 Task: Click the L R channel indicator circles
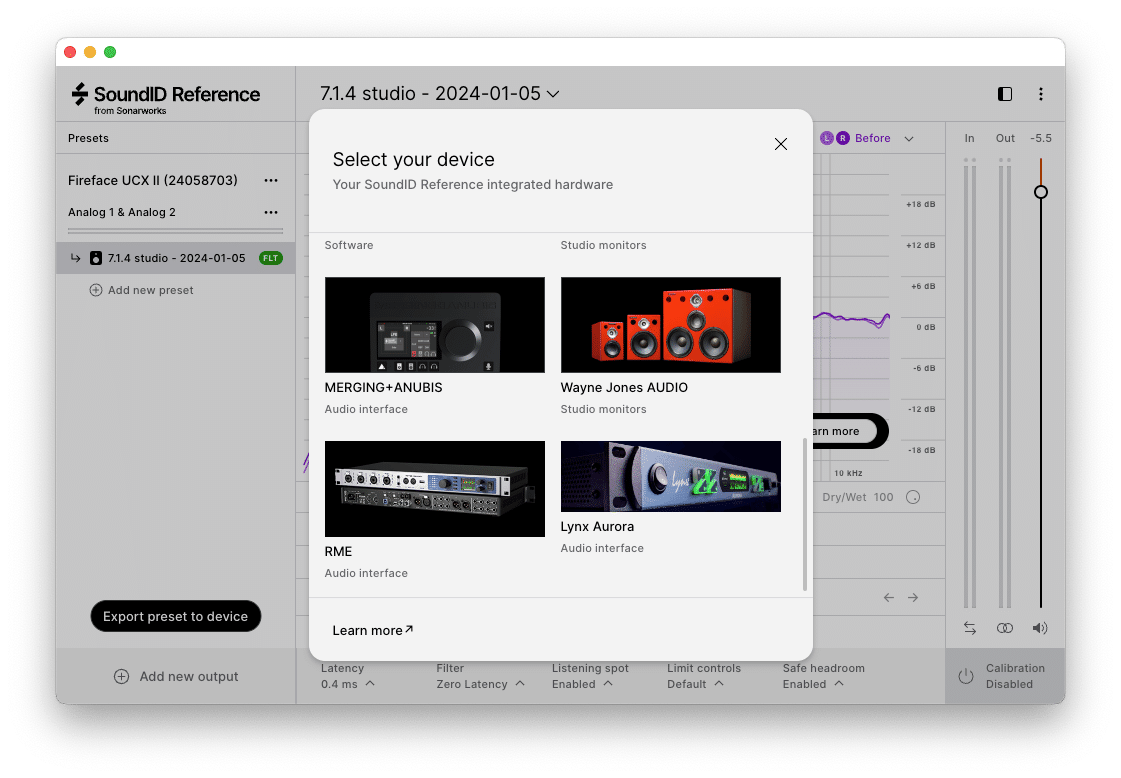835,138
